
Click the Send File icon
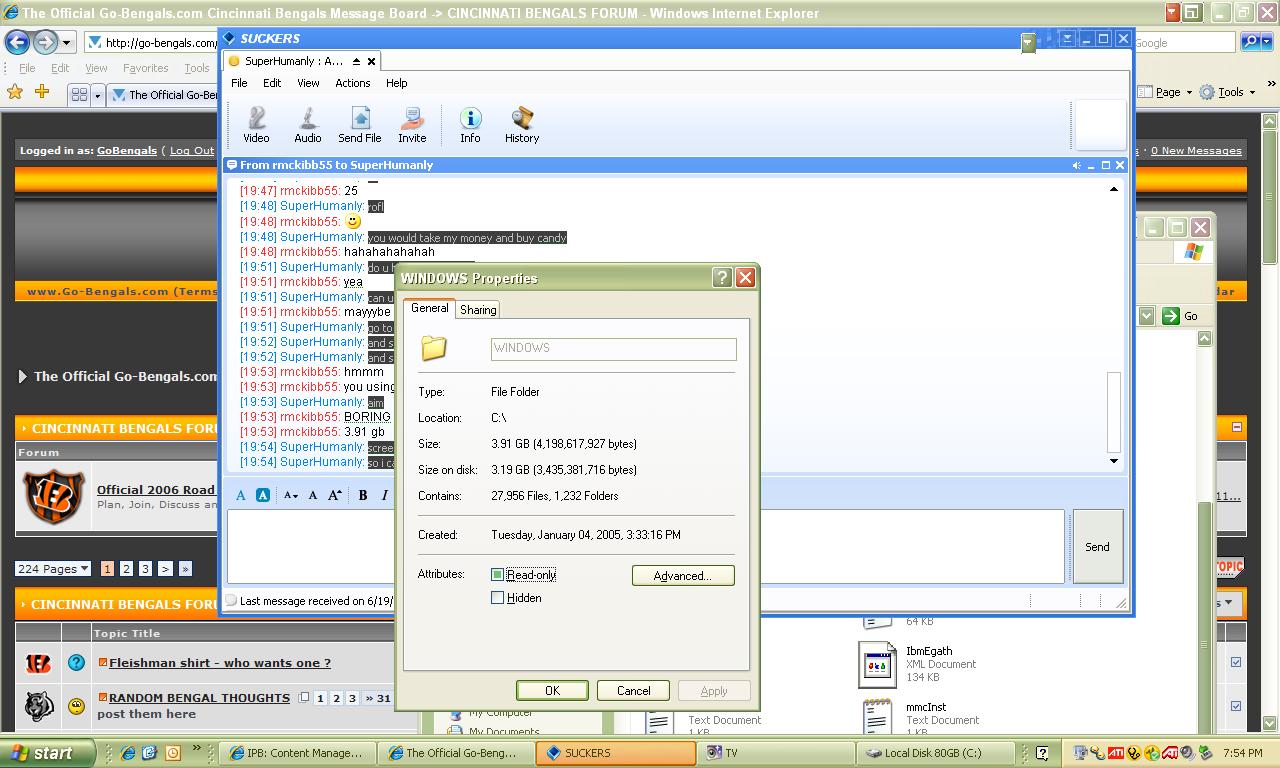pyautogui.click(x=359, y=125)
